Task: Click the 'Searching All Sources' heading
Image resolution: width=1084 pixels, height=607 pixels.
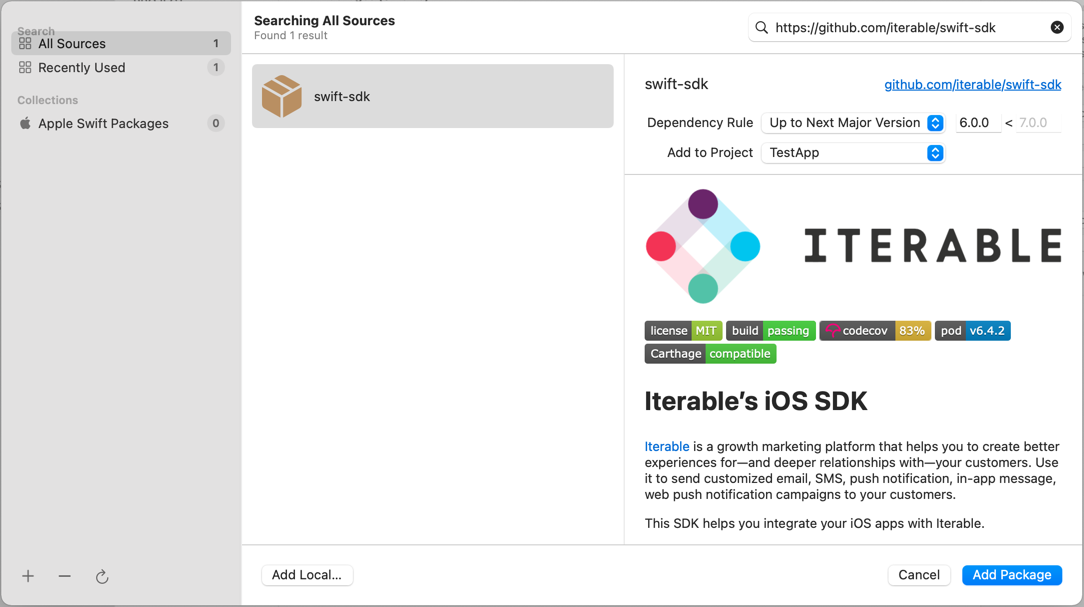Action: point(324,21)
